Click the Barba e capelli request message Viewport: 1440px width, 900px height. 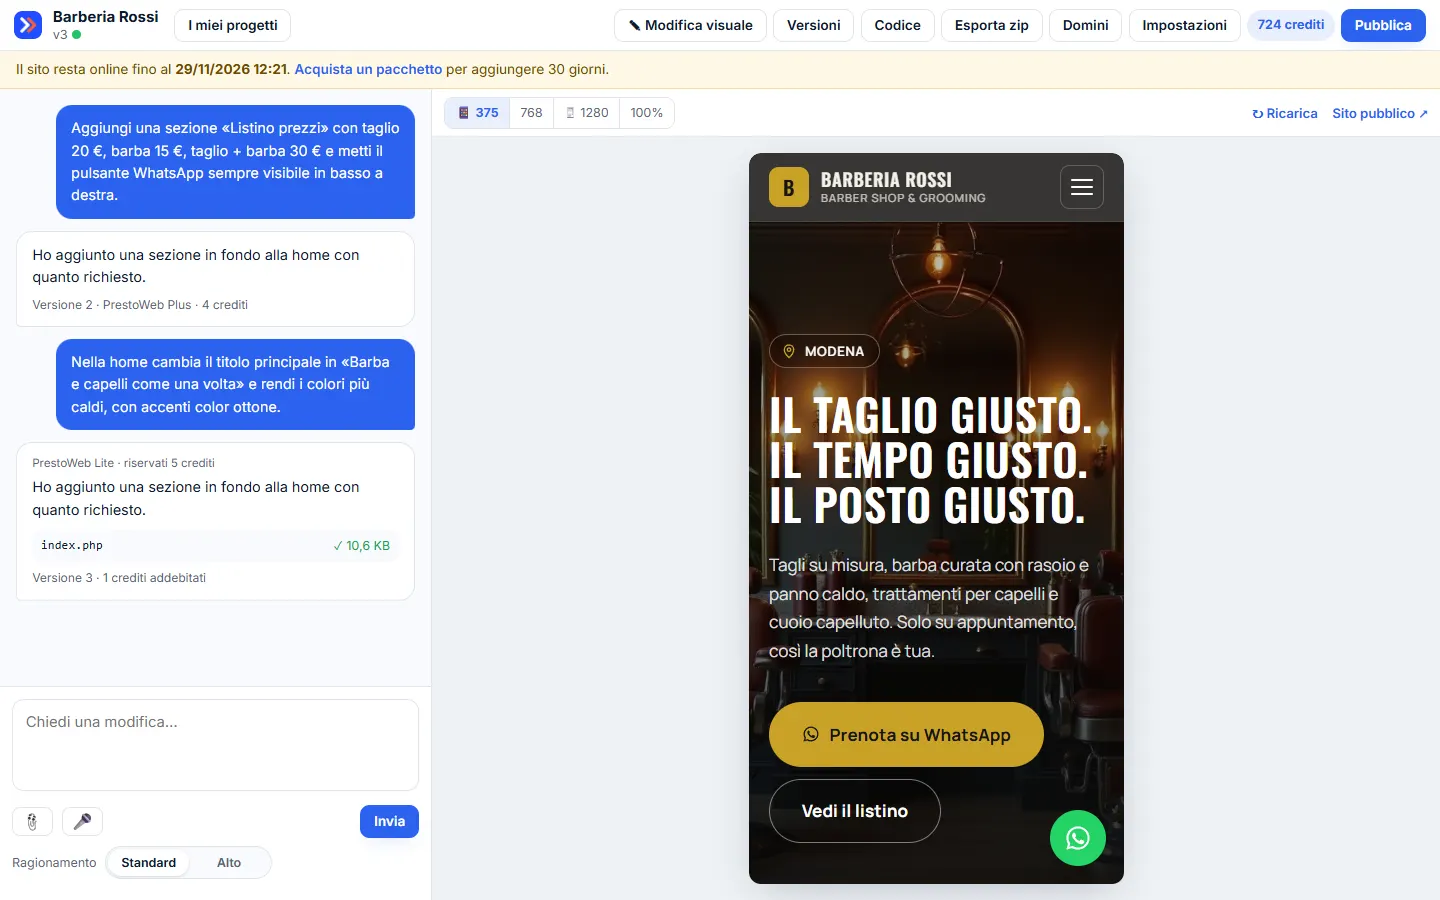point(235,385)
